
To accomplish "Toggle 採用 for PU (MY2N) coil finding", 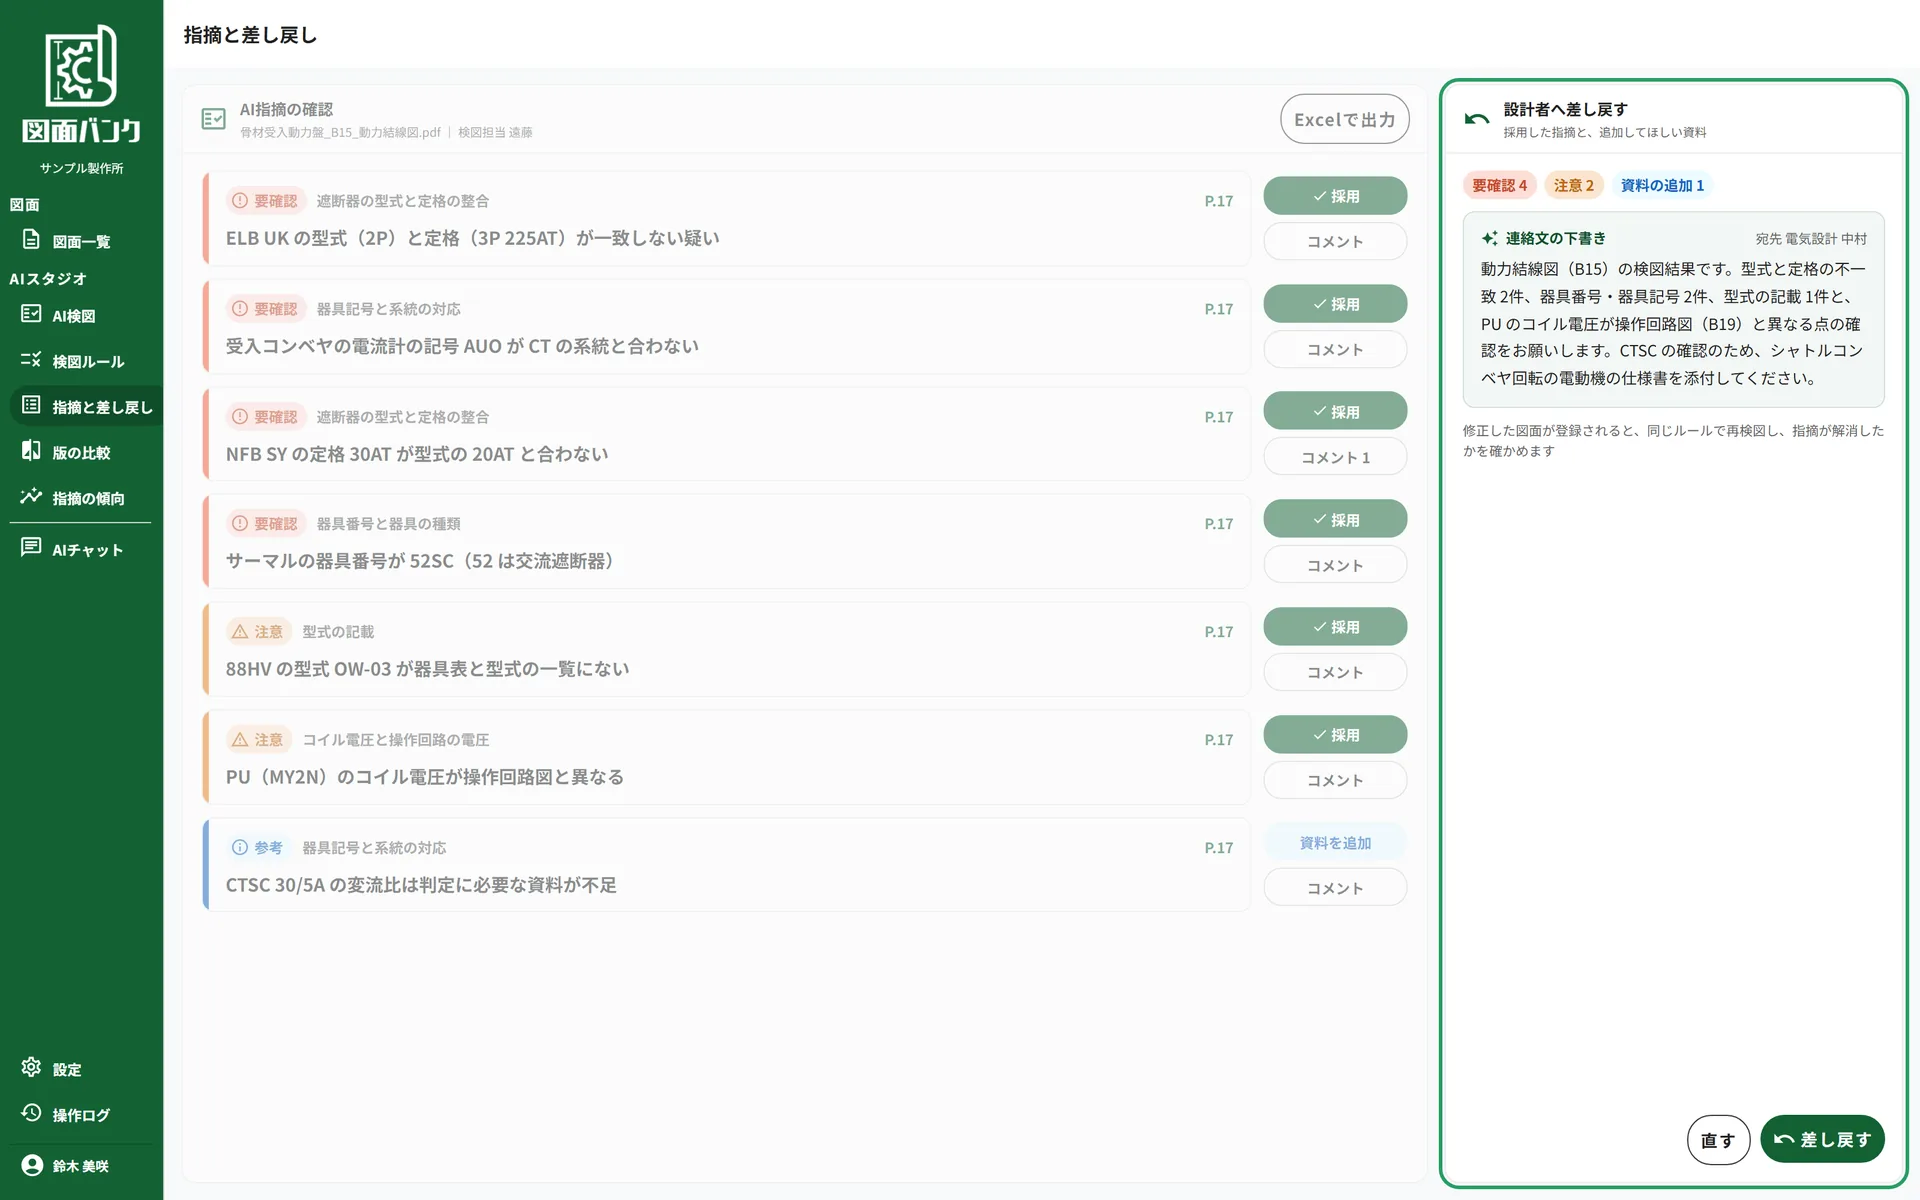I will [1335, 735].
